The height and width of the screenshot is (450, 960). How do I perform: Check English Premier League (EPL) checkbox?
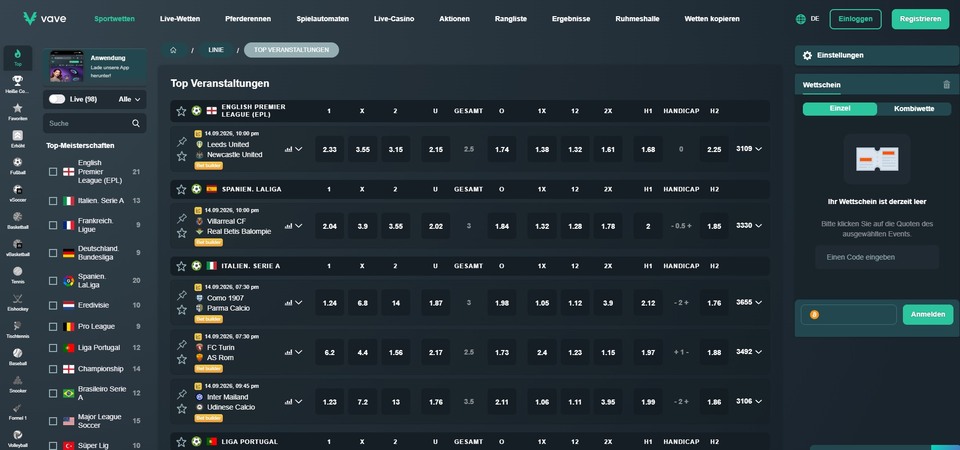(x=53, y=172)
